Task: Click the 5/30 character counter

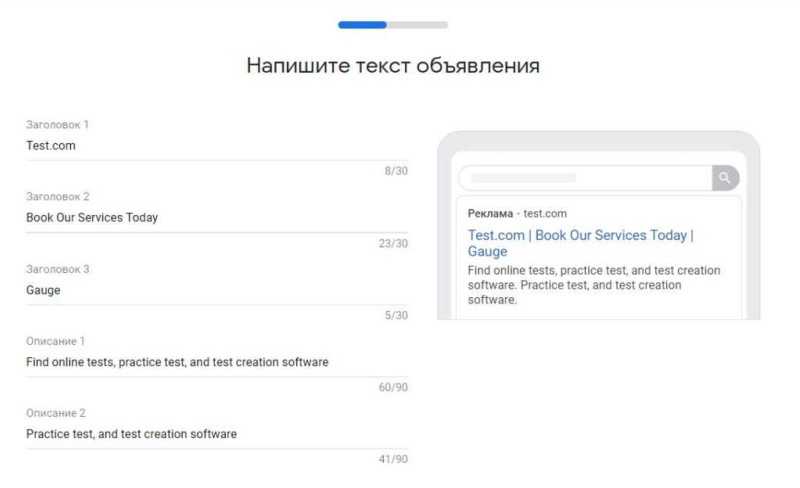Action: (x=396, y=315)
